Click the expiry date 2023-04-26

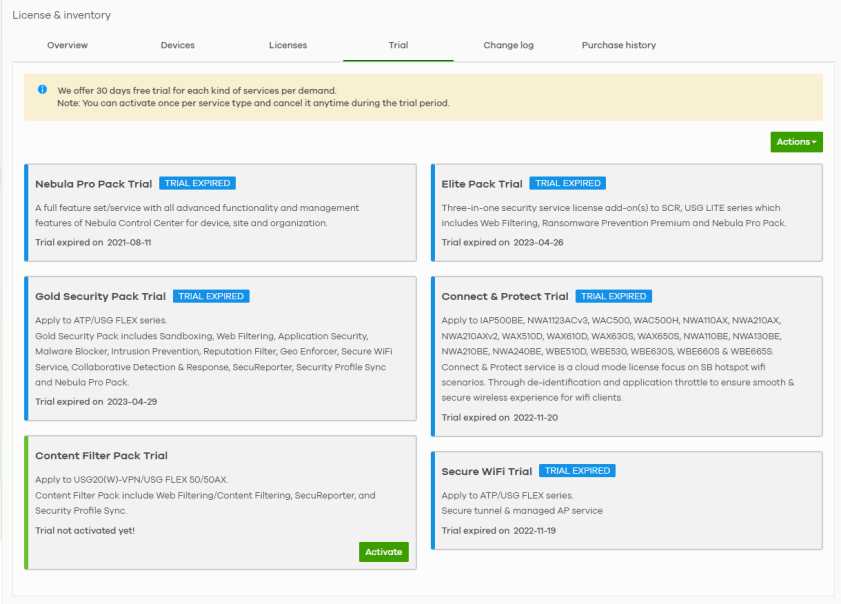point(538,242)
